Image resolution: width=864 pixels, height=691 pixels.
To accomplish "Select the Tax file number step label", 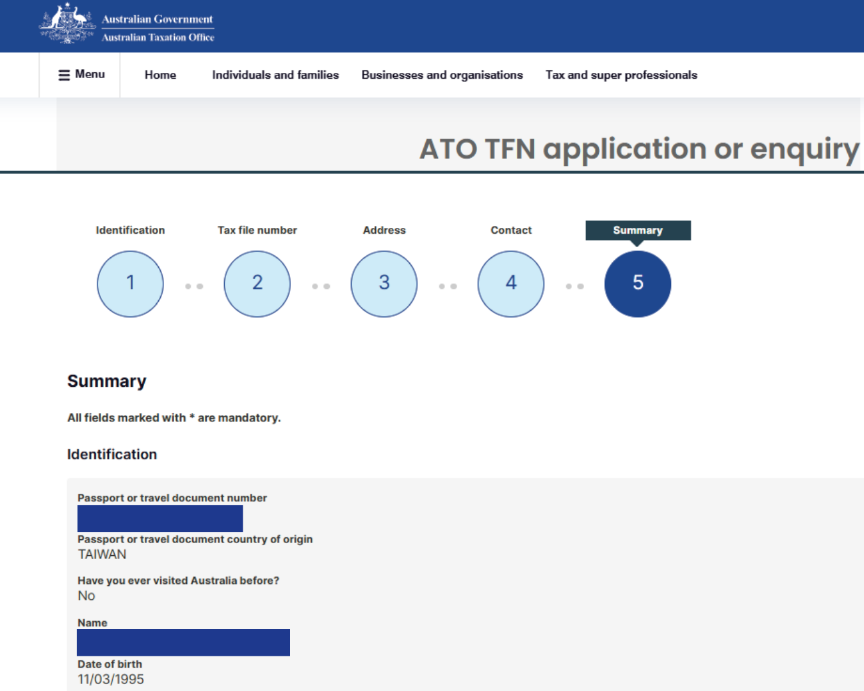I will (257, 230).
